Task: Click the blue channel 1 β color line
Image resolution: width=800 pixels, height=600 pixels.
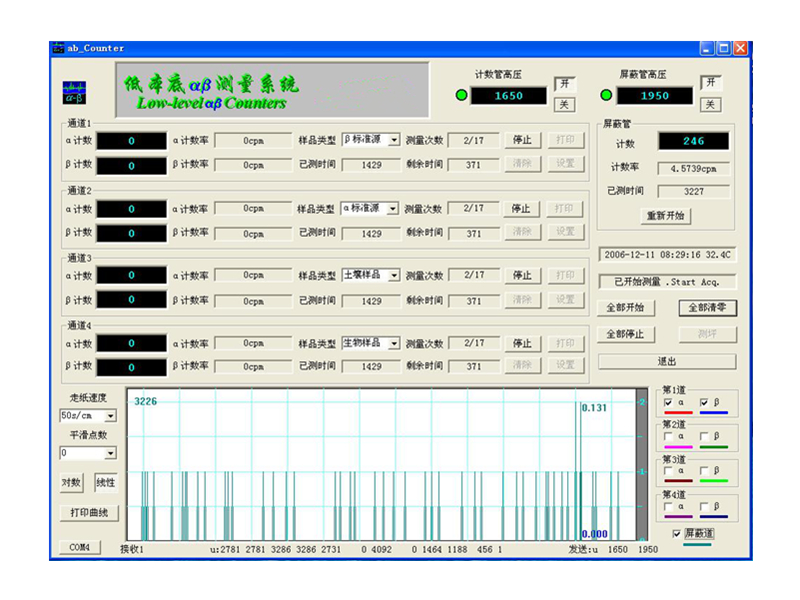Action: tap(714, 413)
